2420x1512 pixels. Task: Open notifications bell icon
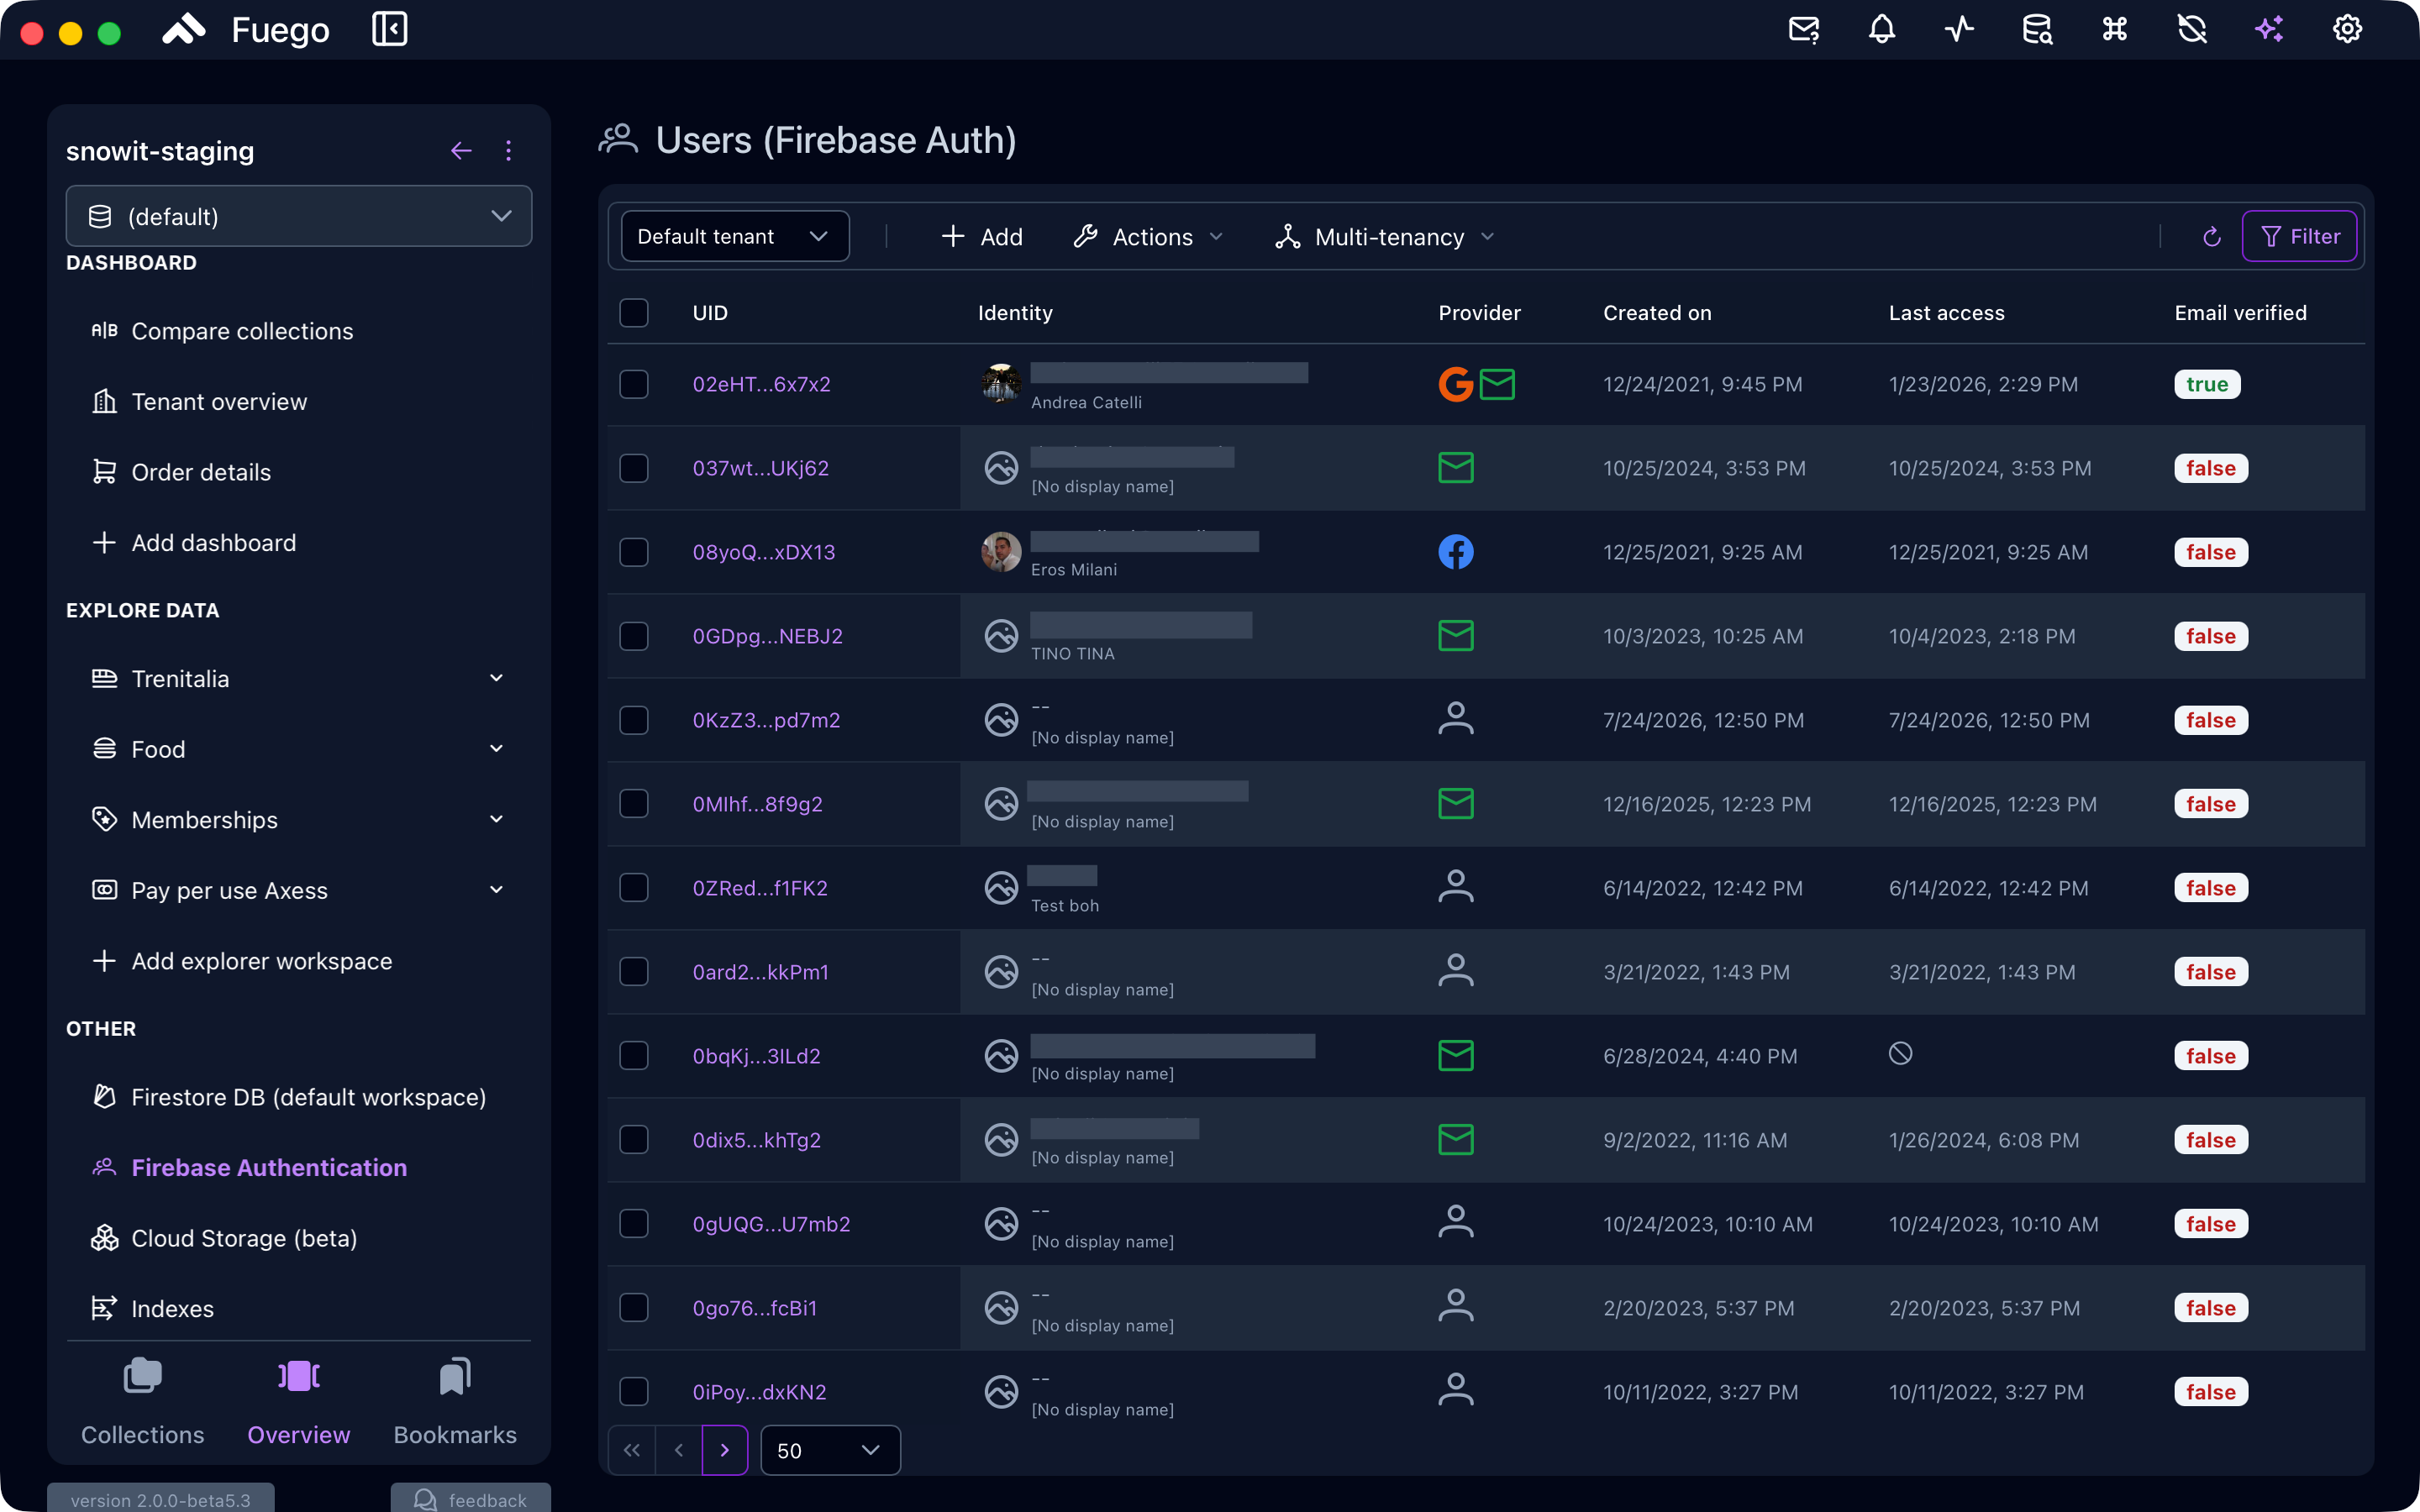click(1882, 29)
